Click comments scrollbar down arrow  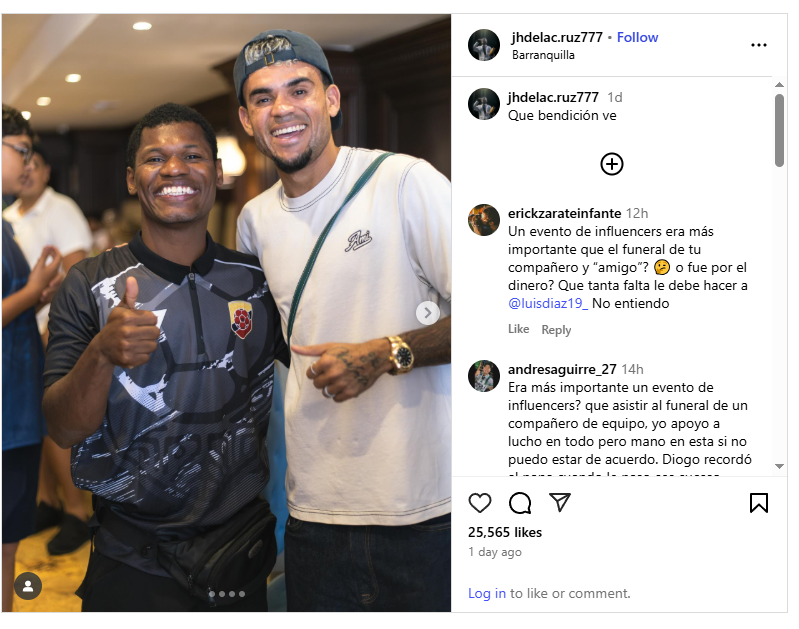pos(779,466)
